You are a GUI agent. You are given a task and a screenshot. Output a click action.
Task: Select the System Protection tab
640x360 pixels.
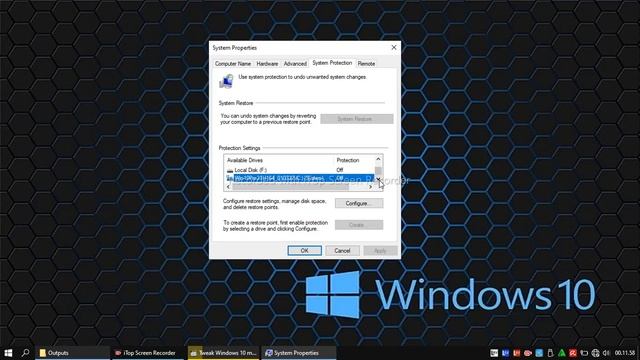pos(332,63)
